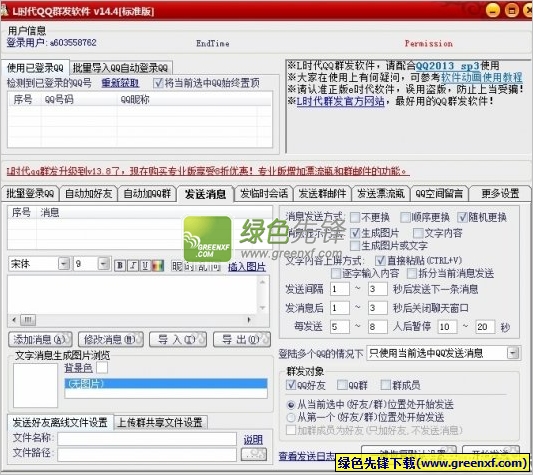Screen dimensions: 533x475
Task: Click the editor horizontal scroll-left arrow
Action: click(x=14, y=320)
